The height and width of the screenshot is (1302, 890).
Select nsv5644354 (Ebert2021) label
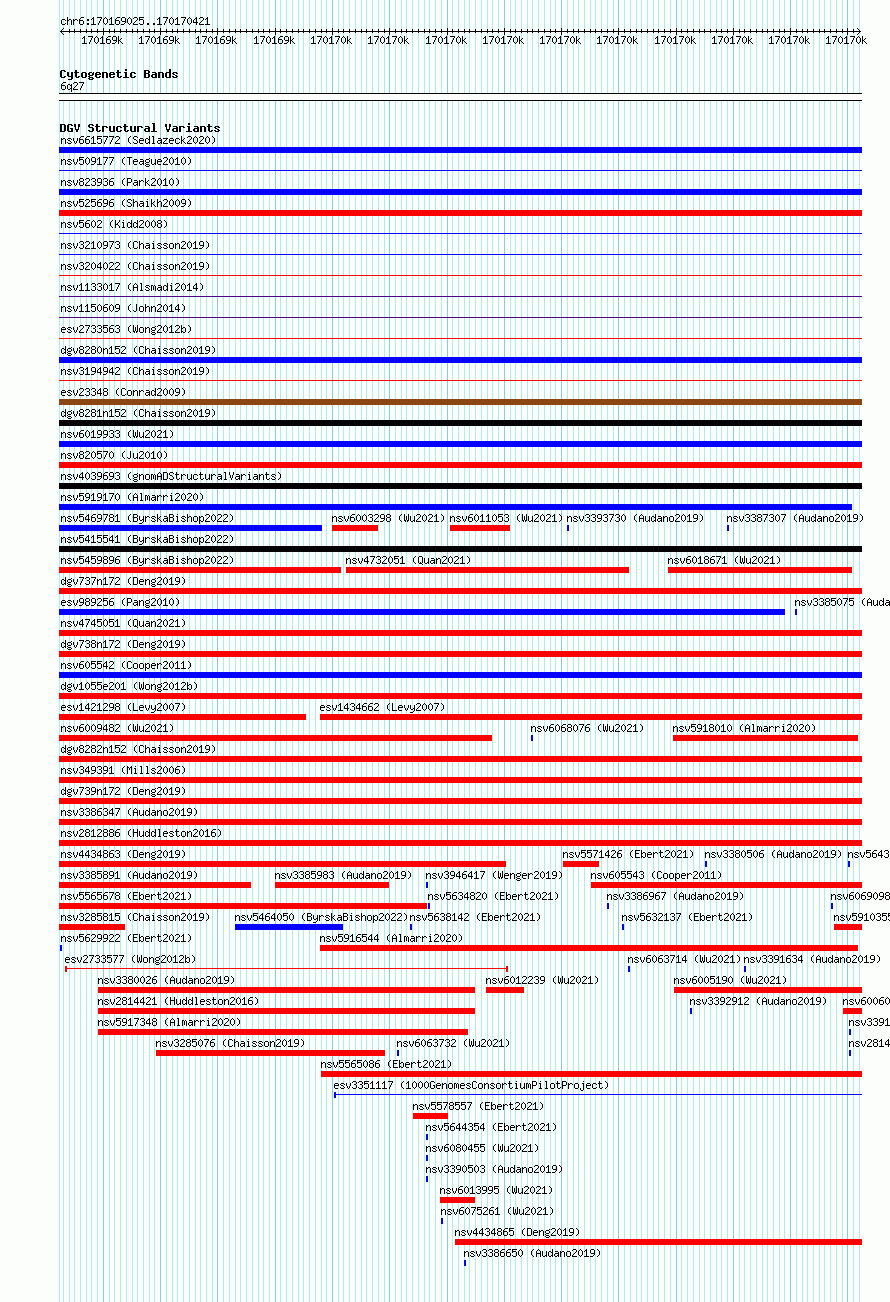(x=491, y=1127)
